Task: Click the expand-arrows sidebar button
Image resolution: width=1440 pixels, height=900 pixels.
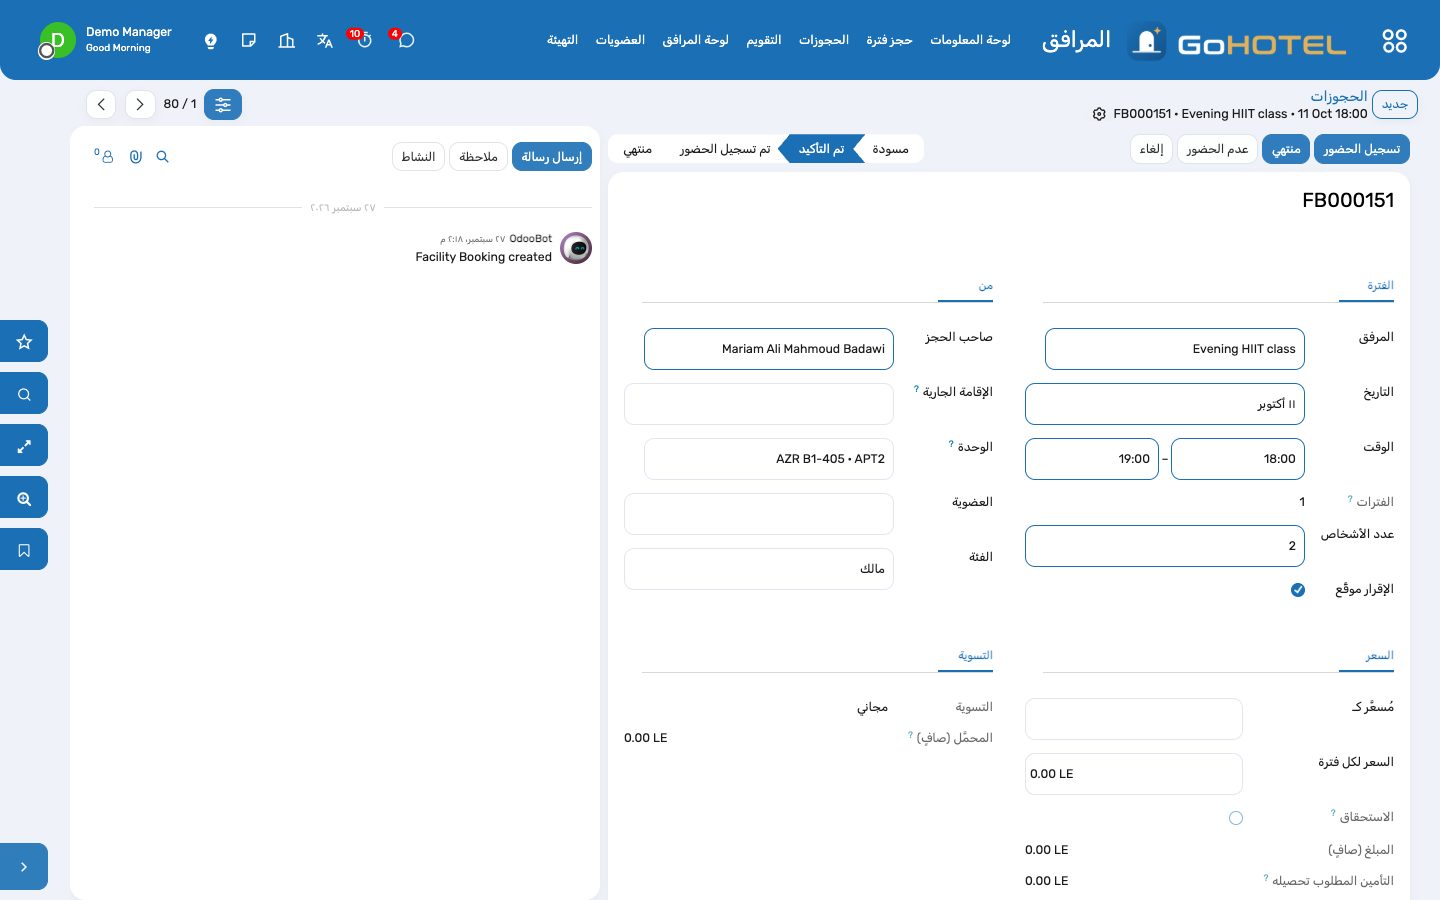Action: point(24,446)
